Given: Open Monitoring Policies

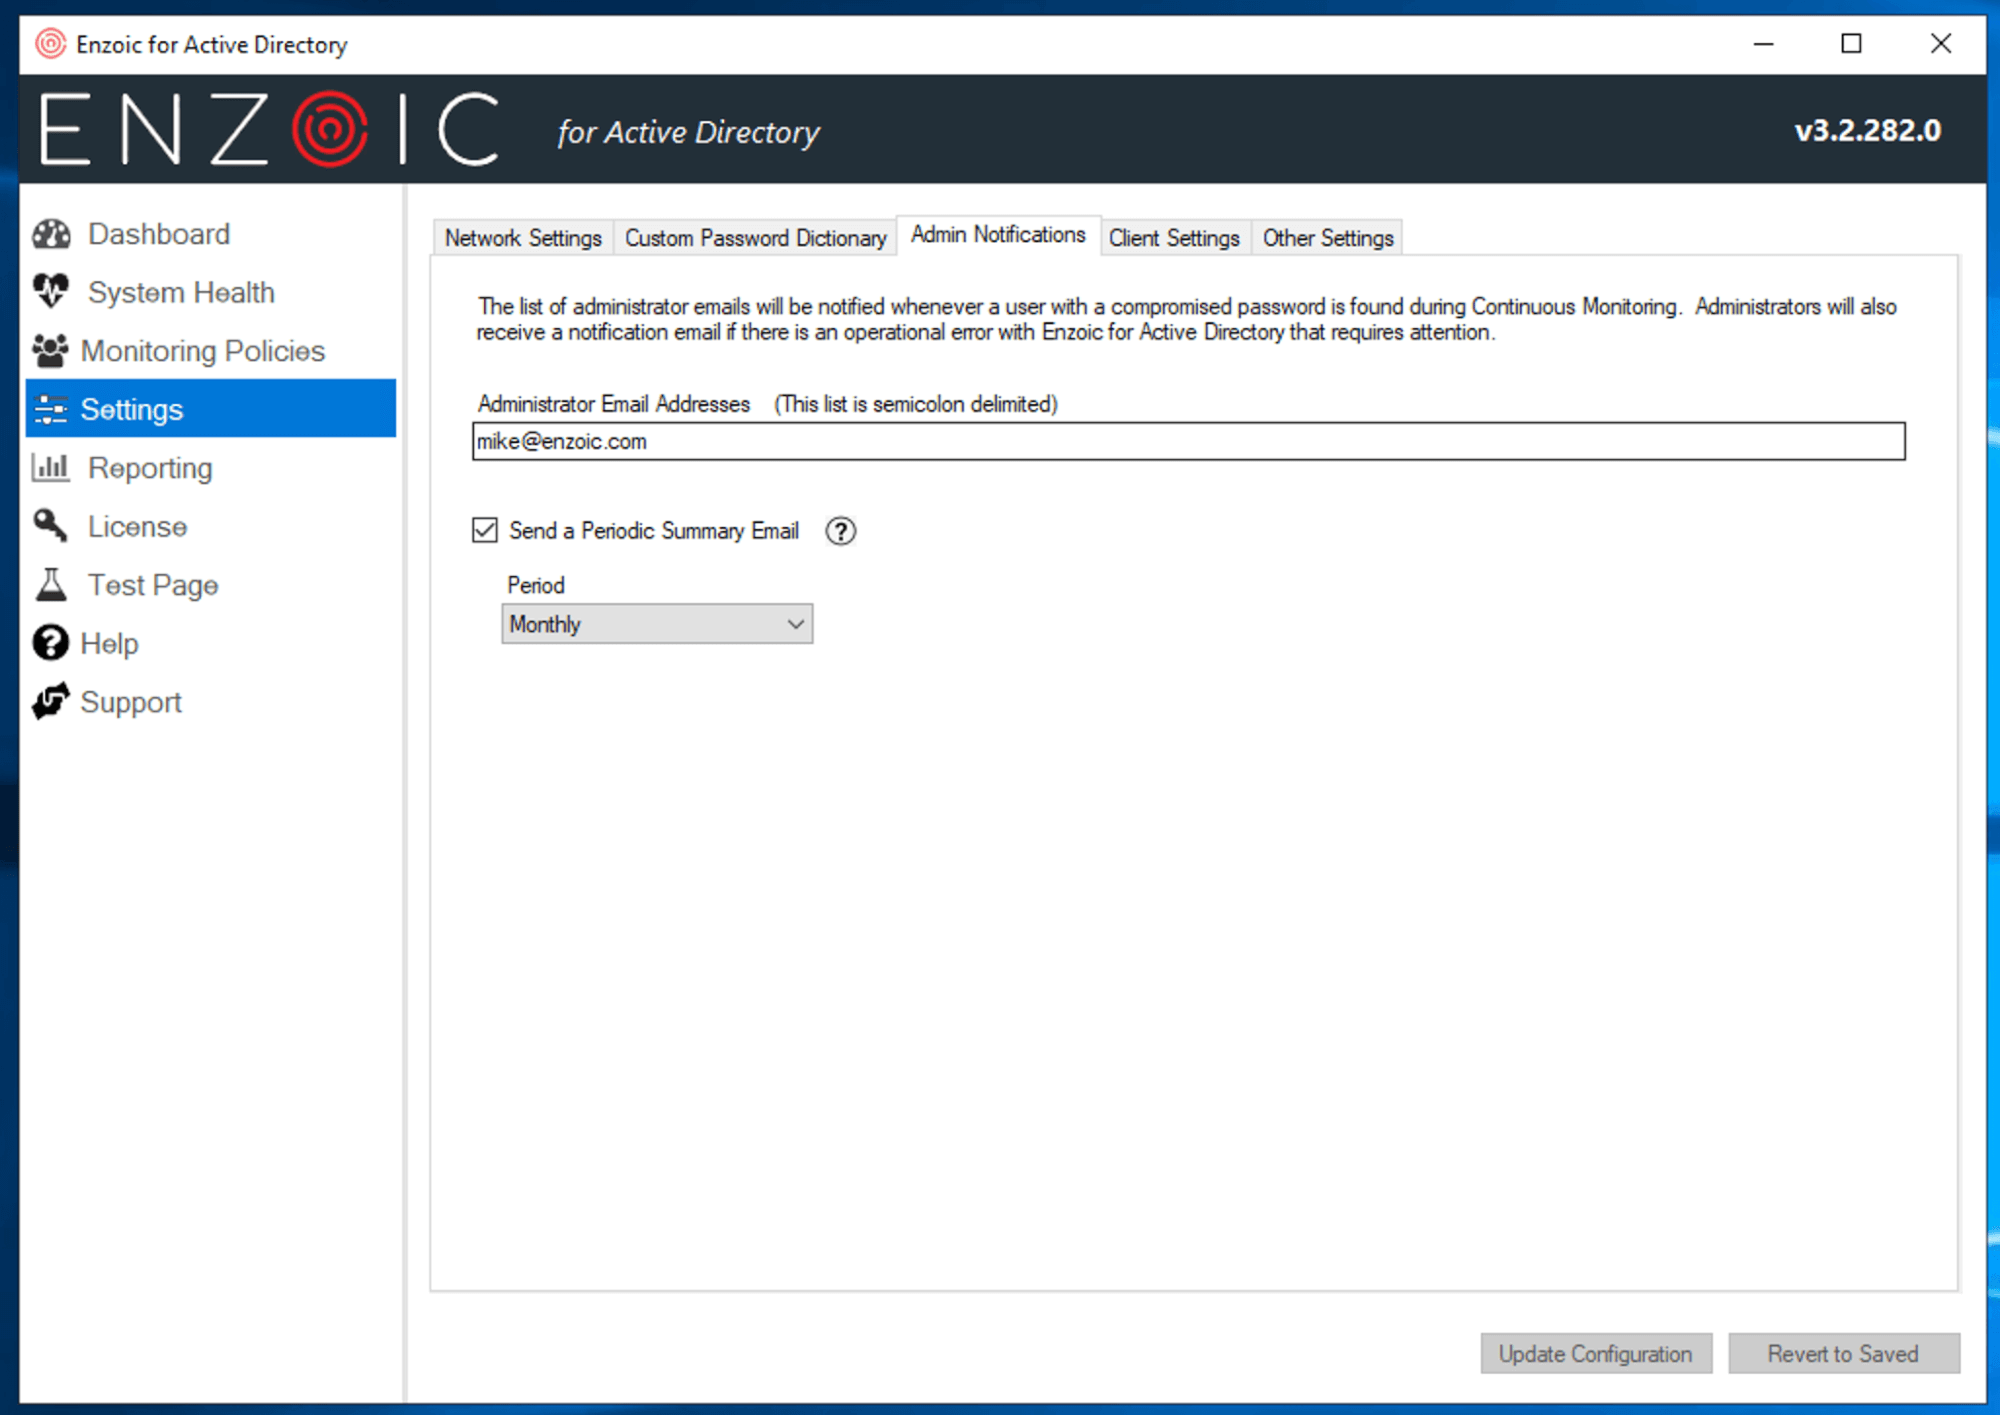Looking at the screenshot, I should click(x=203, y=351).
